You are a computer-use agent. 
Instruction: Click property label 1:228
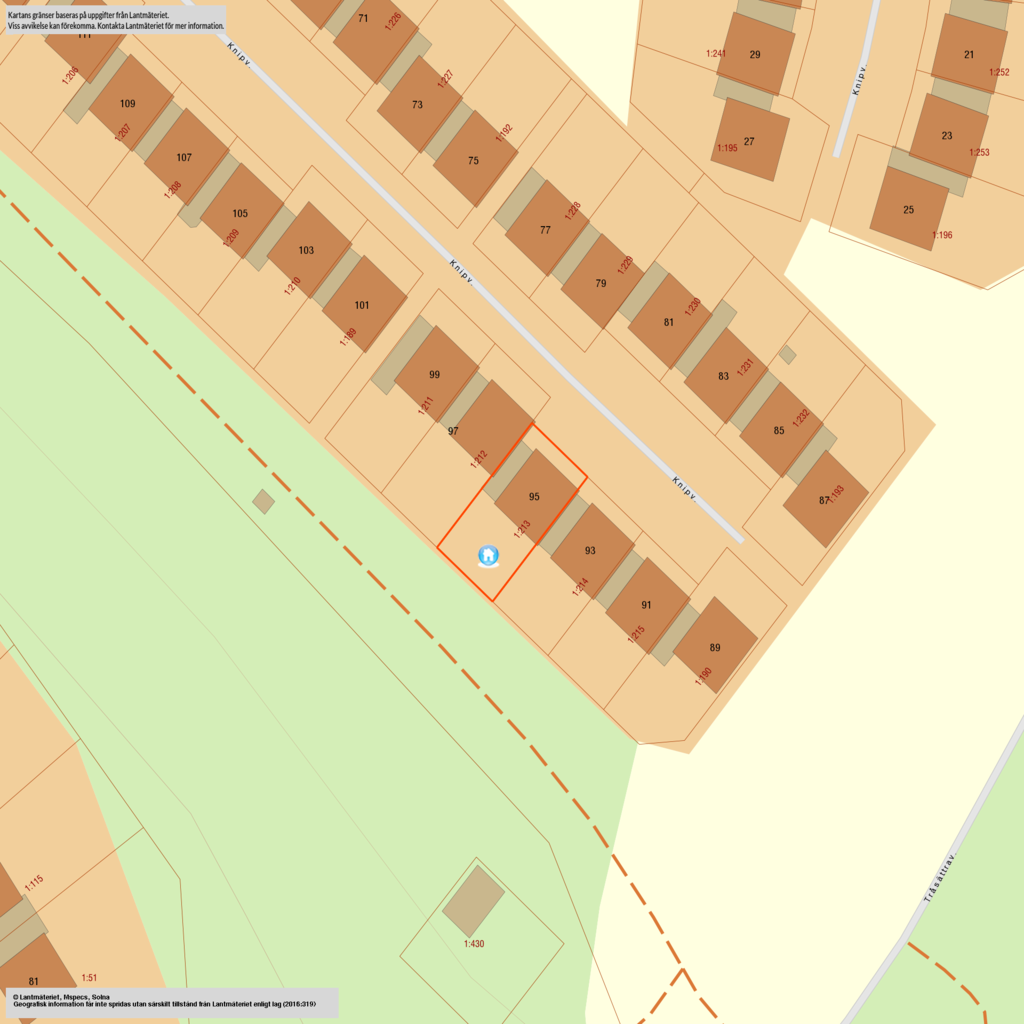pos(572,211)
